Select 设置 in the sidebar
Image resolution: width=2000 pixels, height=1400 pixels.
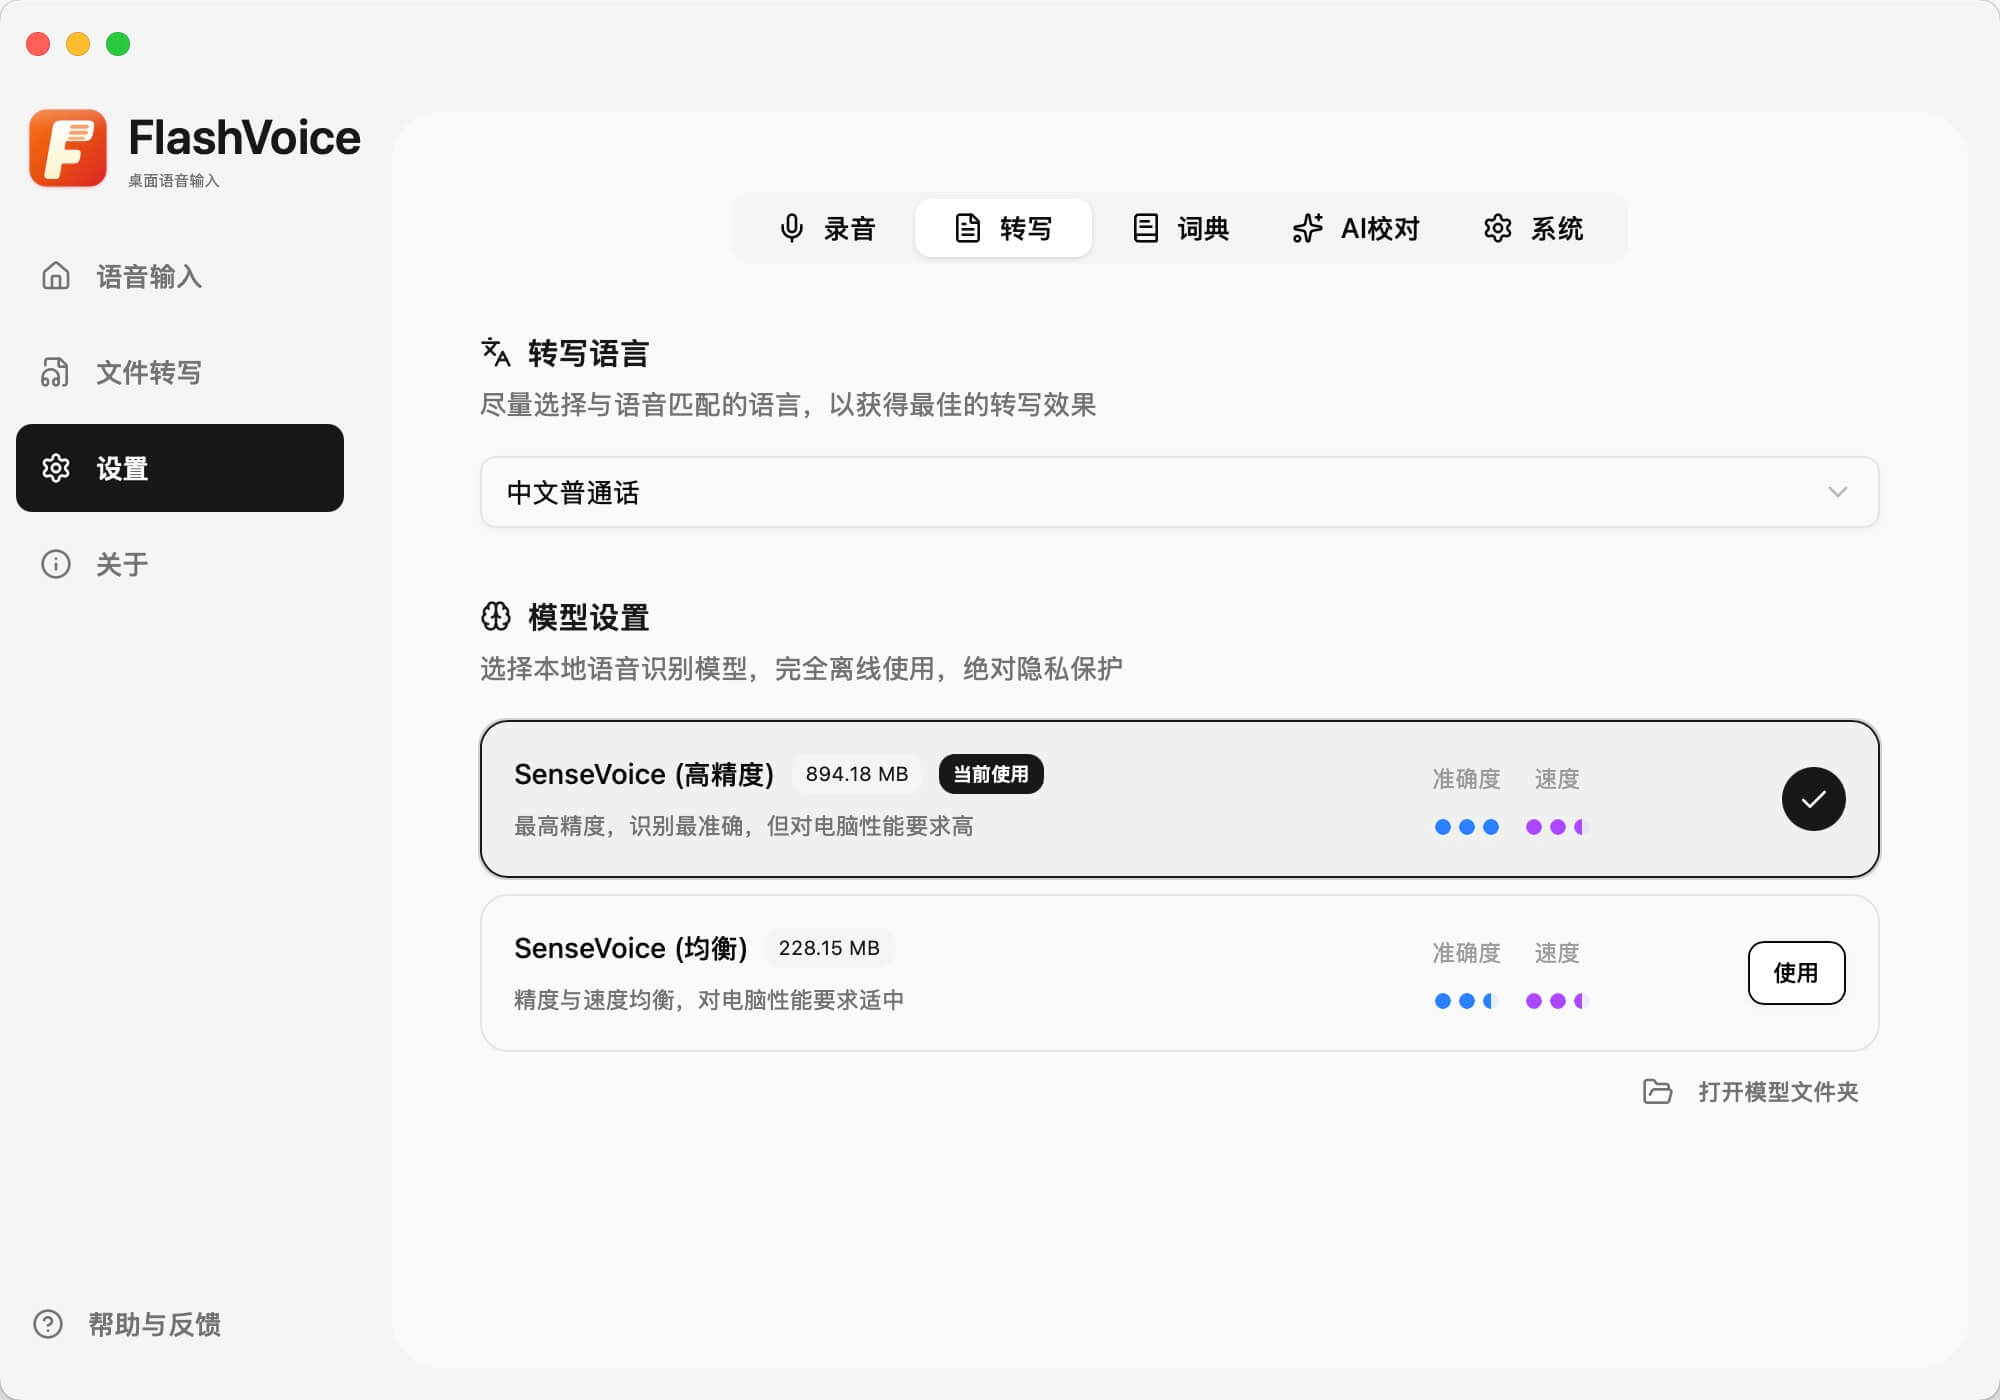180,468
